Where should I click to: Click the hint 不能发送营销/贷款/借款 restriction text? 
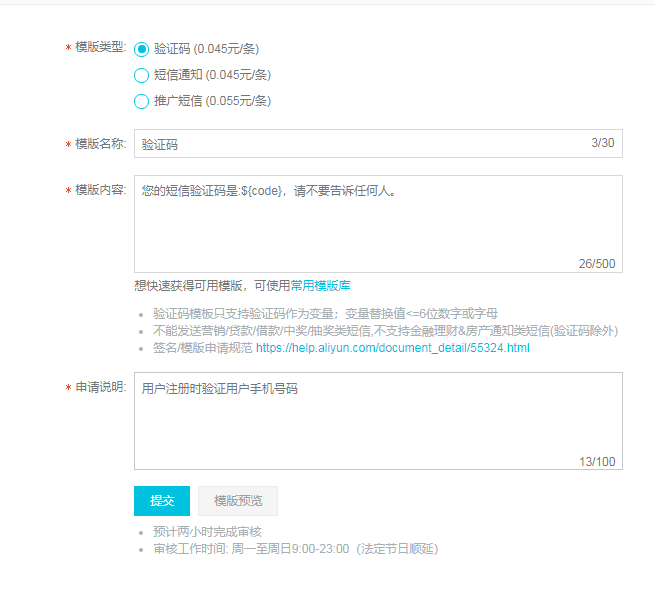[x=385, y=331]
